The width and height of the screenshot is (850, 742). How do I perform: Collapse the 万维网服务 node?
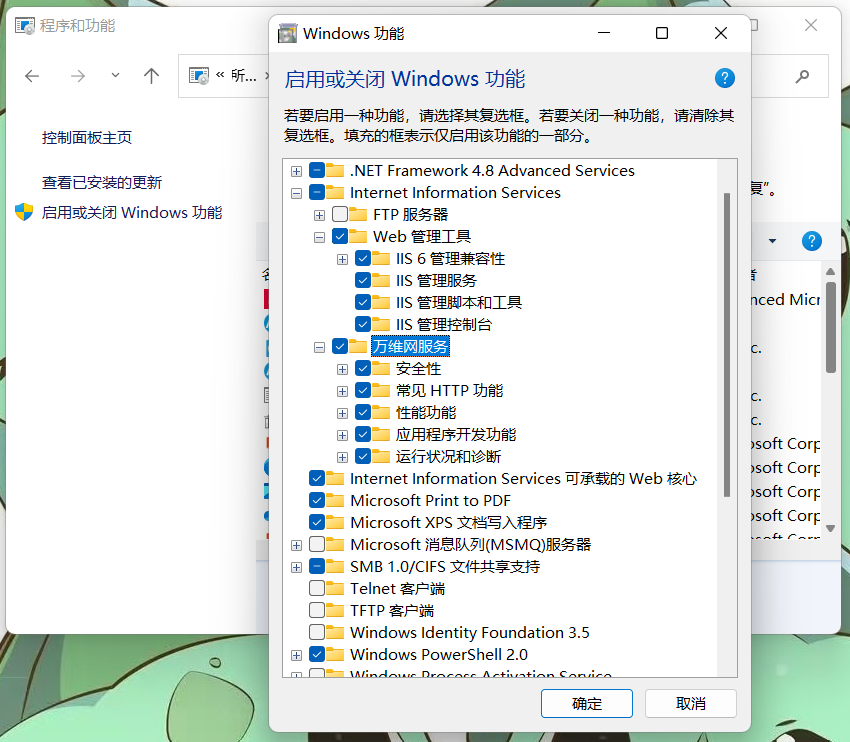[x=319, y=347]
